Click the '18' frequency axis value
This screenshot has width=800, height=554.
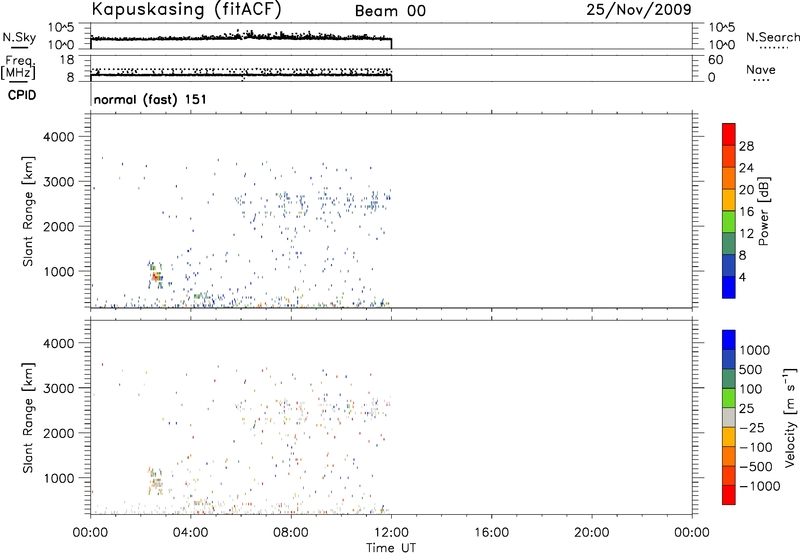67,60
